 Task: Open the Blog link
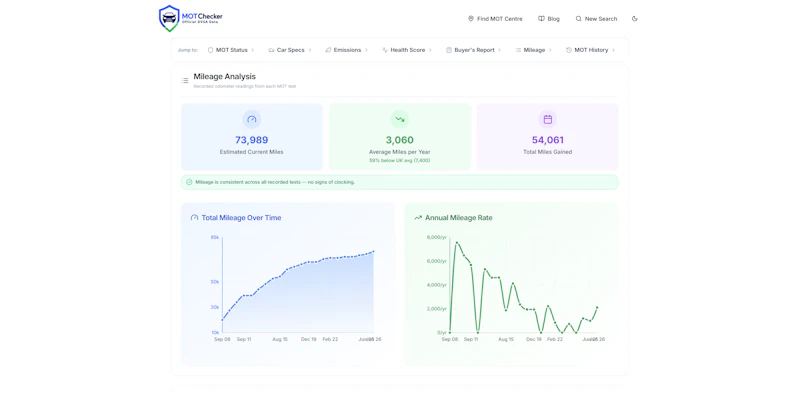(548, 19)
